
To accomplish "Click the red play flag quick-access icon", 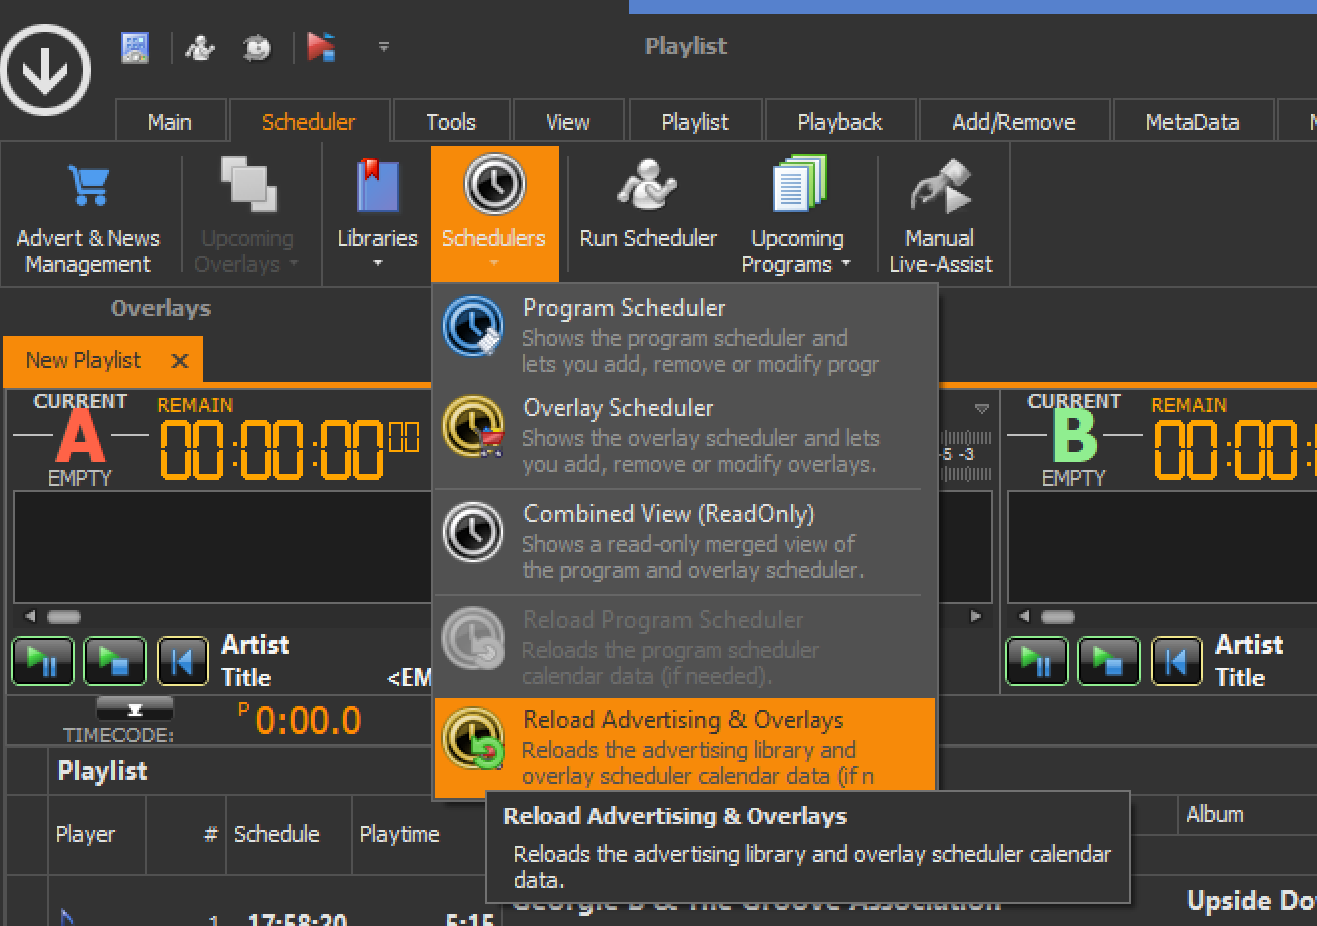I will coord(321,47).
